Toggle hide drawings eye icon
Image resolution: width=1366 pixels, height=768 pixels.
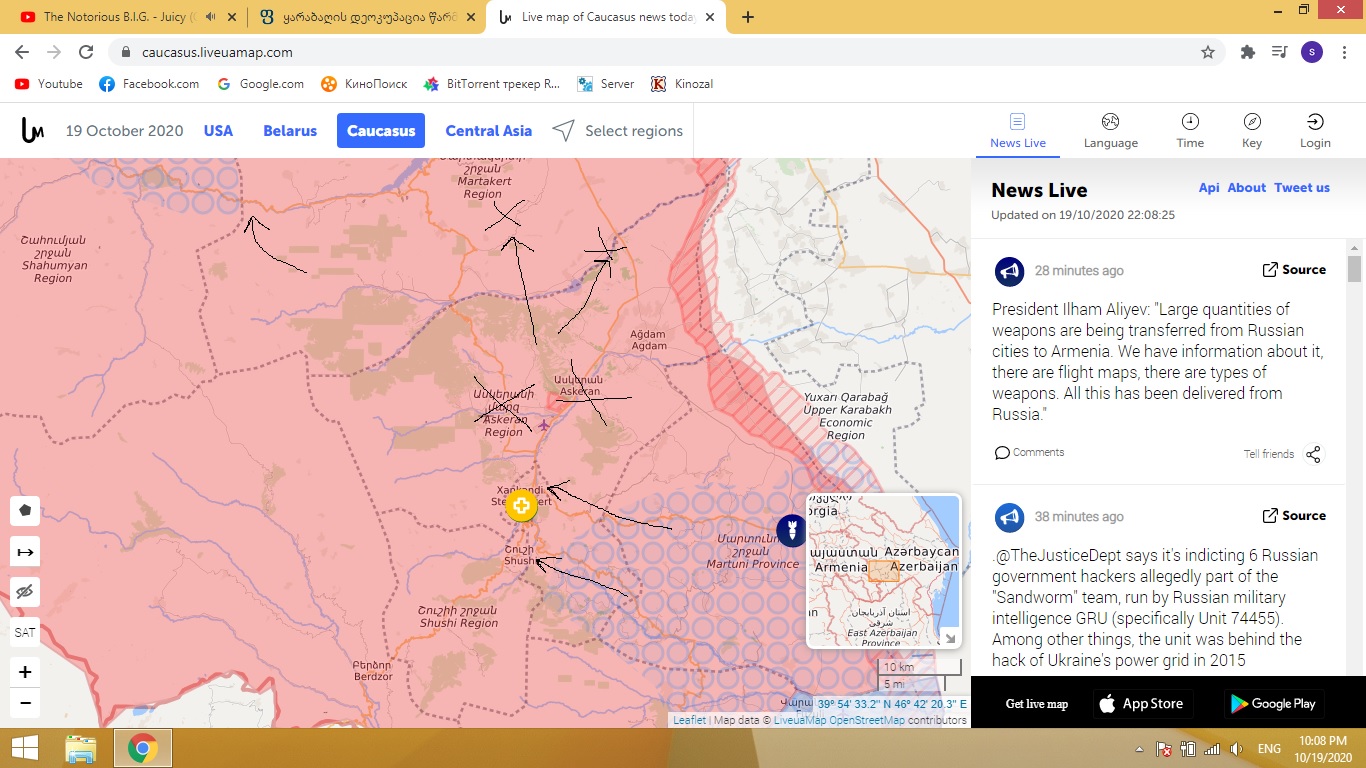(25, 592)
